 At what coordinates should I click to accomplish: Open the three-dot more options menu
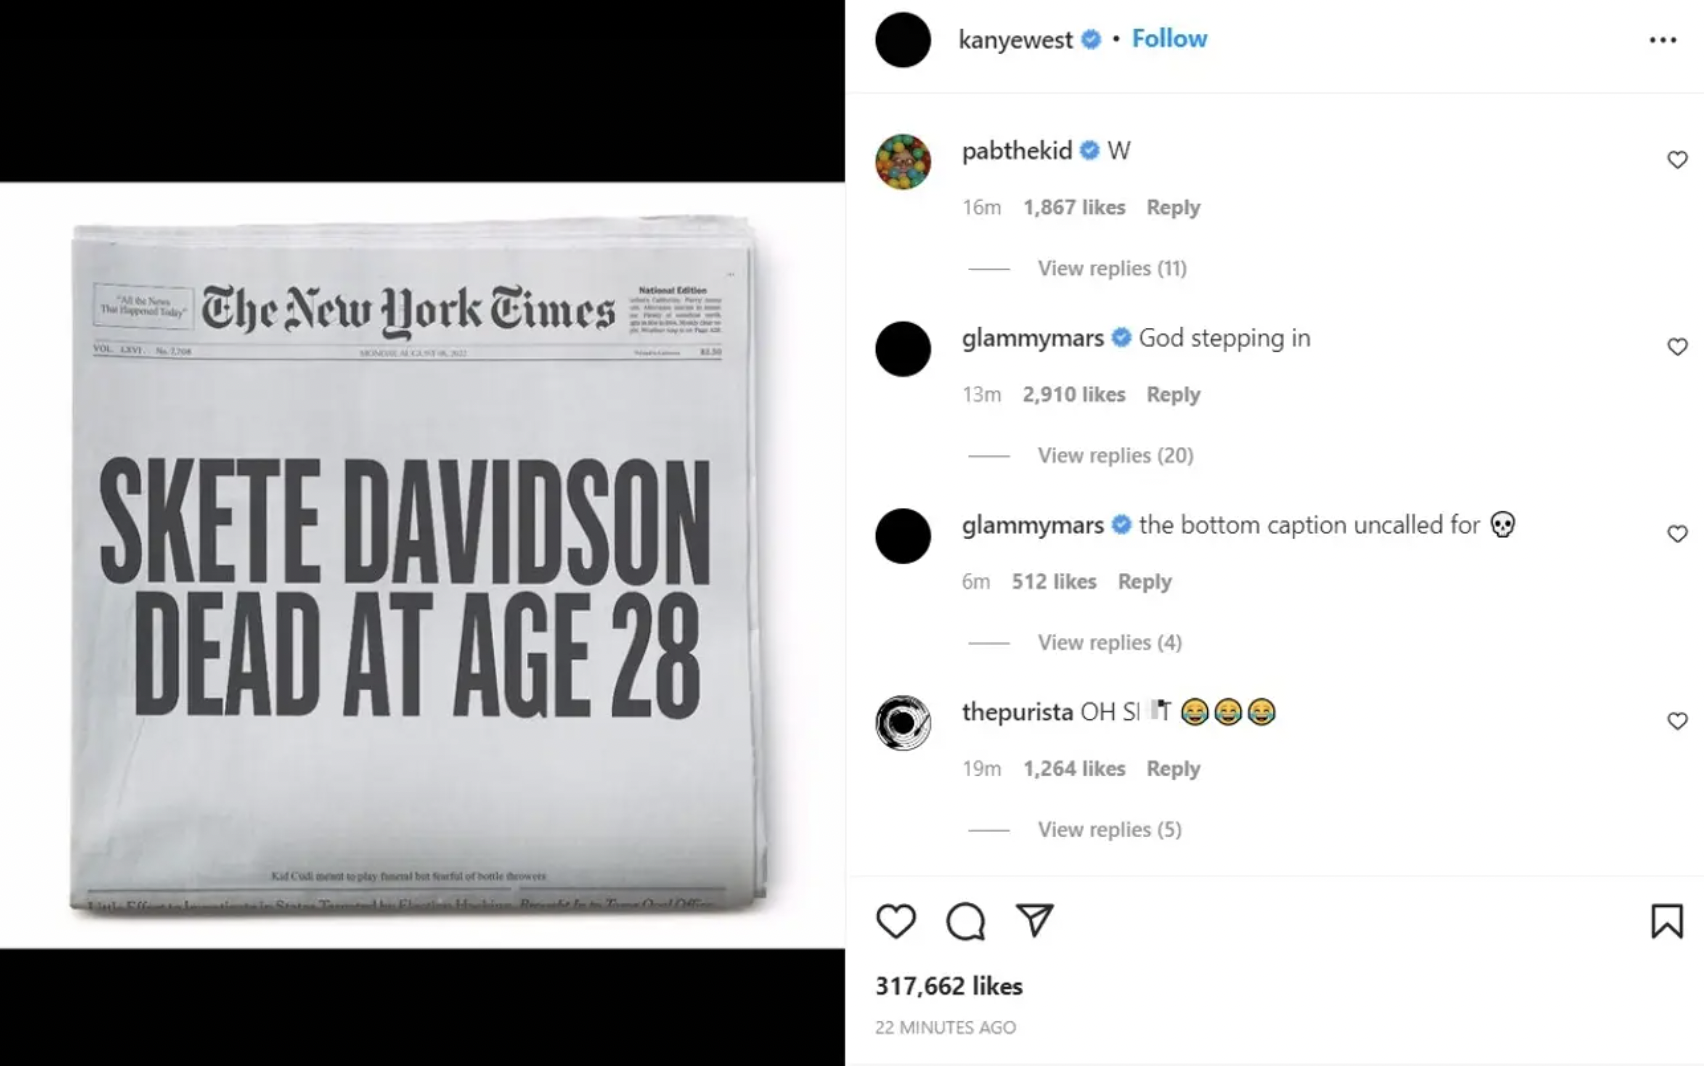pyautogui.click(x=1662, y=40)
